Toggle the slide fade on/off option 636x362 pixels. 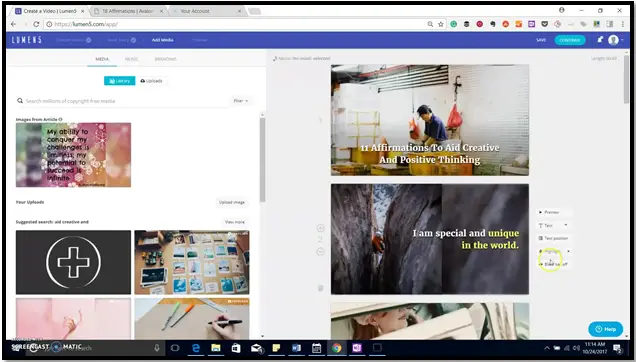point(554,264)
